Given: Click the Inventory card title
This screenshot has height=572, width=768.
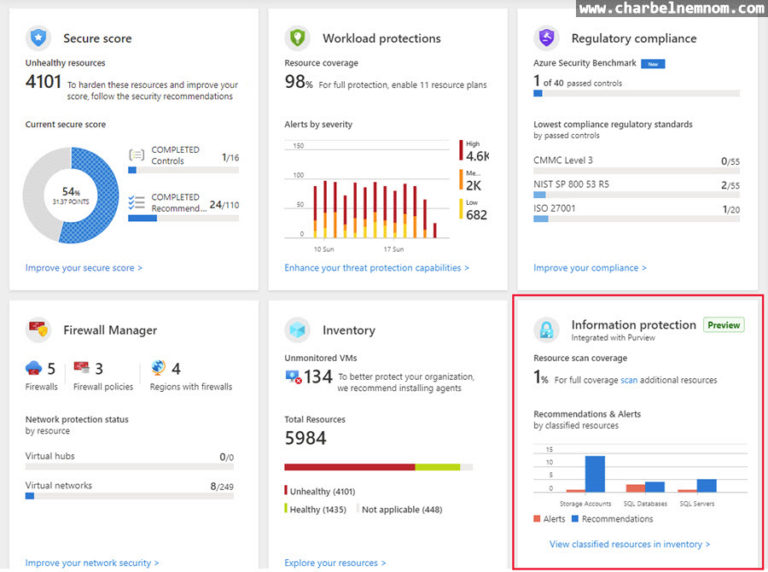Looking at the screenshot, I should 349,330.
